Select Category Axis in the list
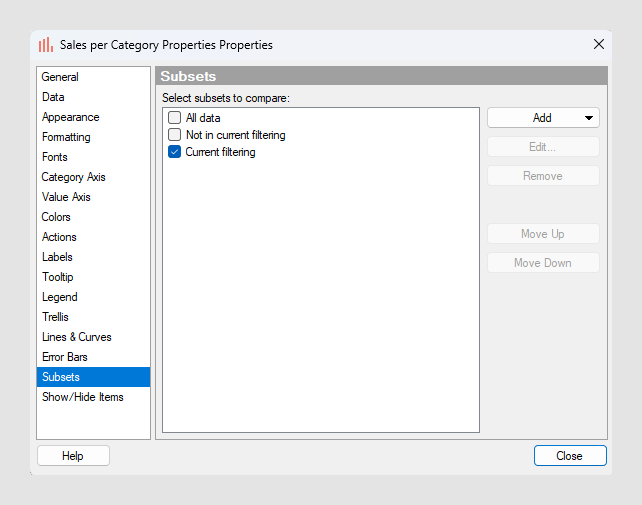This screenshot has width=642, height=505. pos(73,177)
